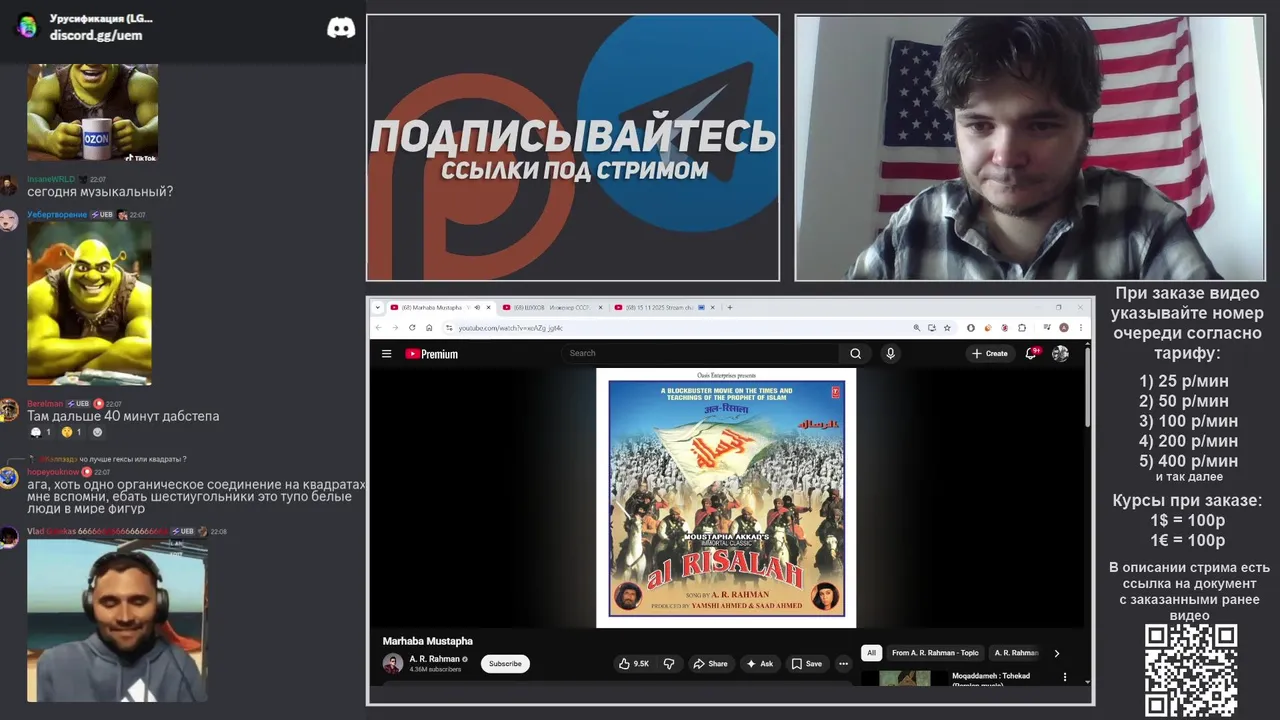Subscribe to A. R. Rahman channel
Screen dimensions: 1280x720
[x=505, y=663]
